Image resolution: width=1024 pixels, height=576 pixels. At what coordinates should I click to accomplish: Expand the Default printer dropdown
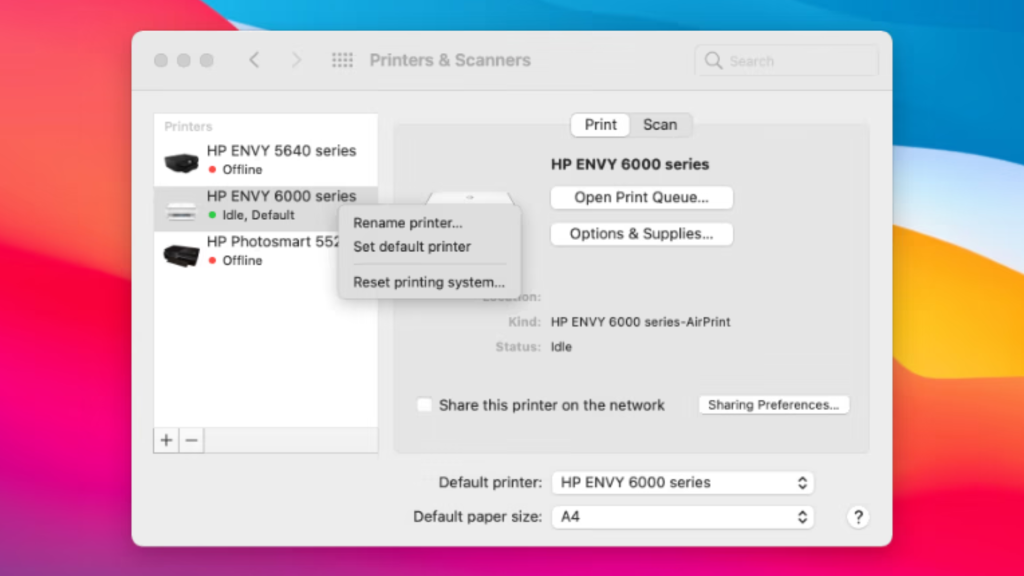pyautogui.click(x=683, y=482)
